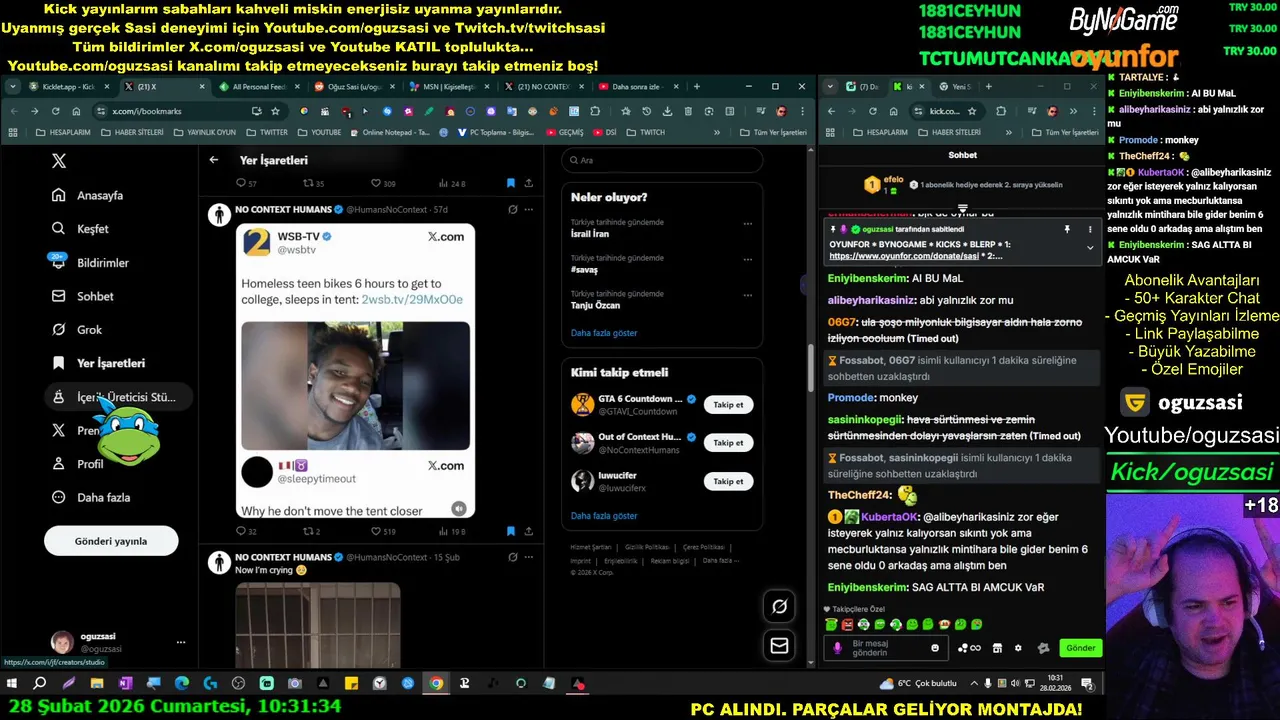Click the X search field labeled Ara
This screenshot has height=720, width=1280.
662,160
